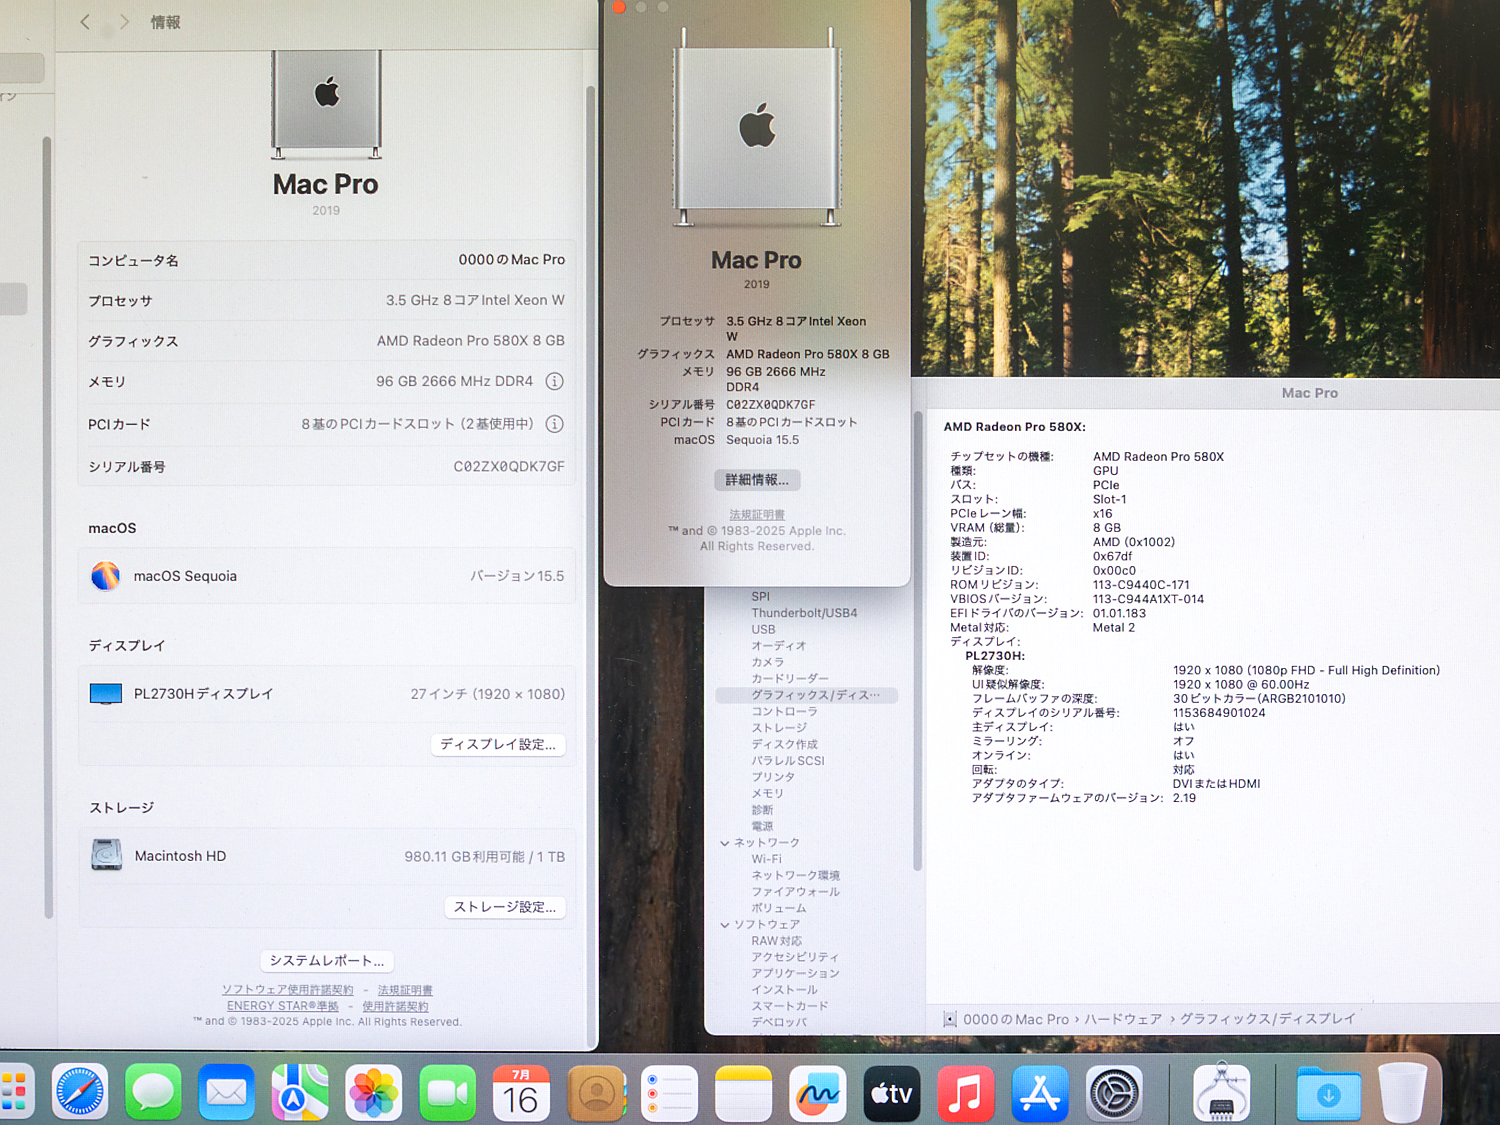The height and width of the screenshot is (1125, 1500).
Task: Select ファイアウォール in report sidebar
Action: click(x=795, y=892)
